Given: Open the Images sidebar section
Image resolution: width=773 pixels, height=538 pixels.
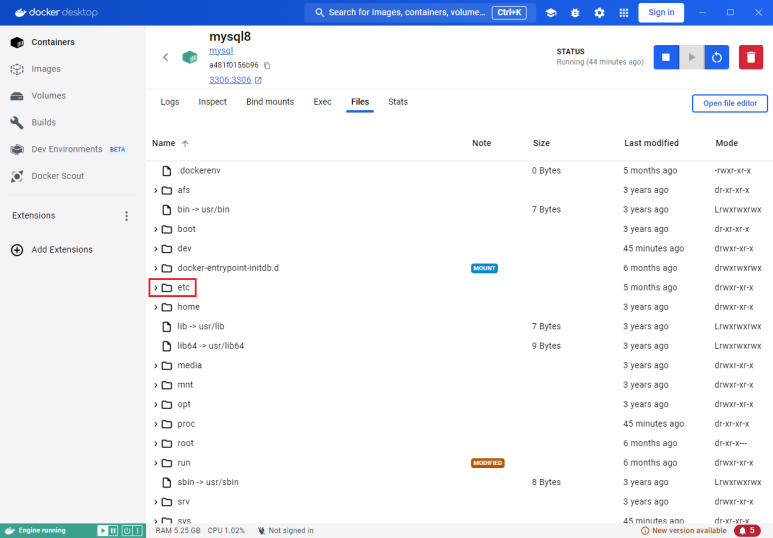Looking at the screenshot, I should pyautogui.click(x=46, y=69).
